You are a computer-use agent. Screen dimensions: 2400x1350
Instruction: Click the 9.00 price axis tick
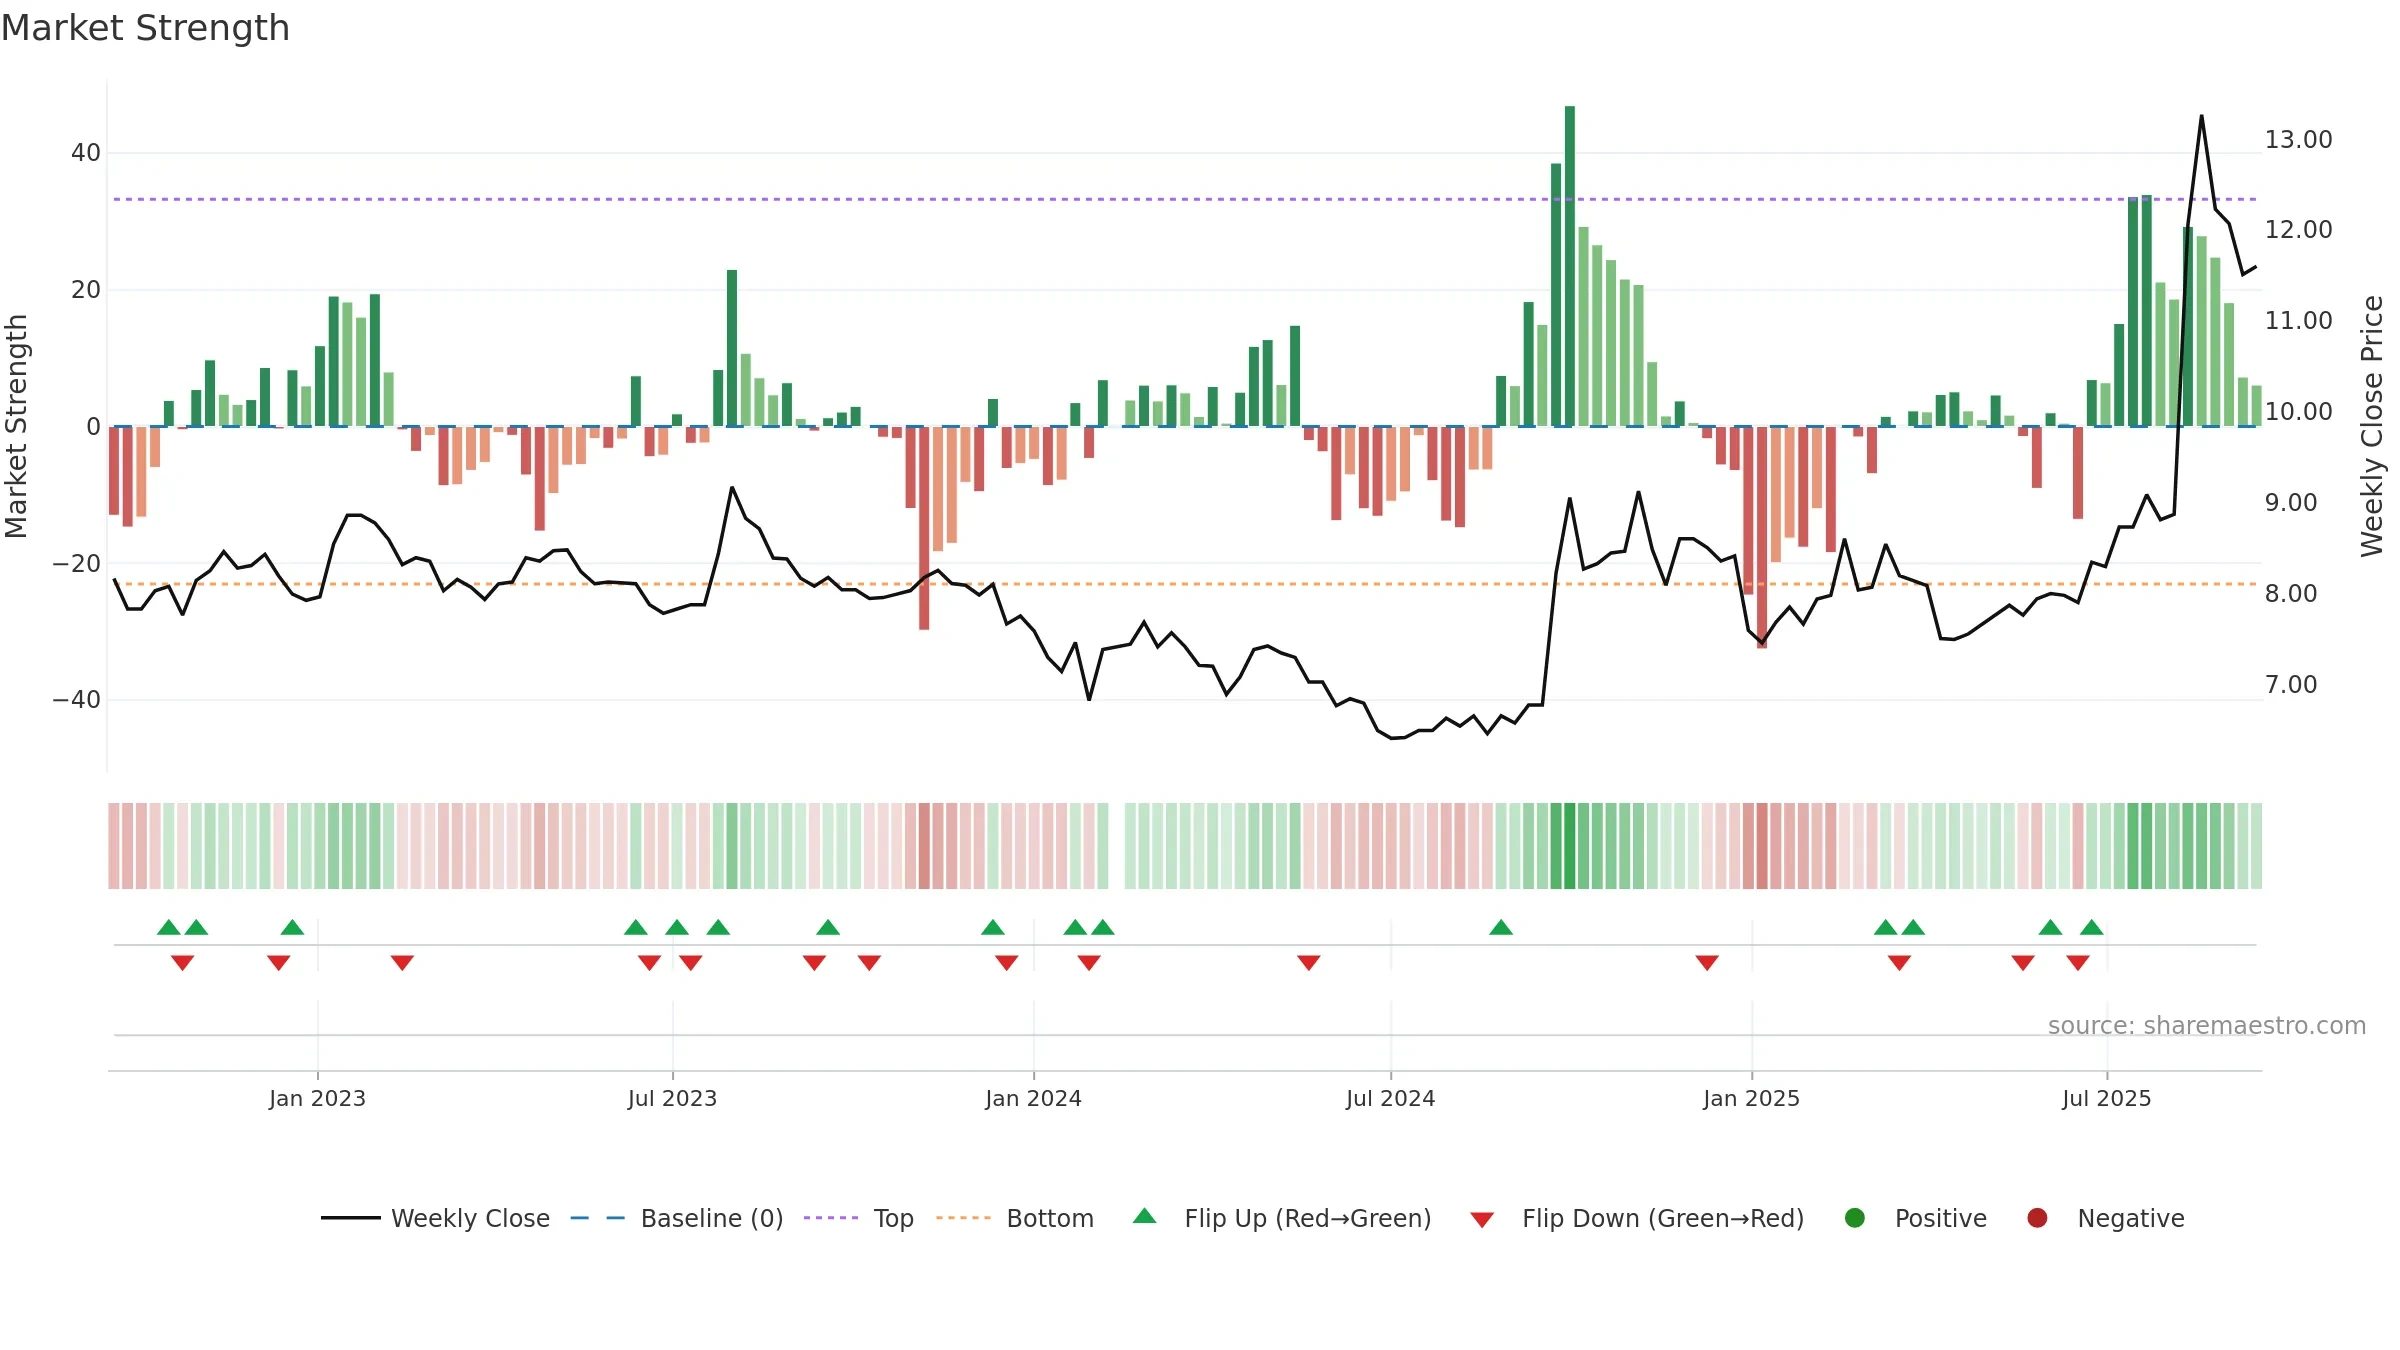(x=2291, y=503)
